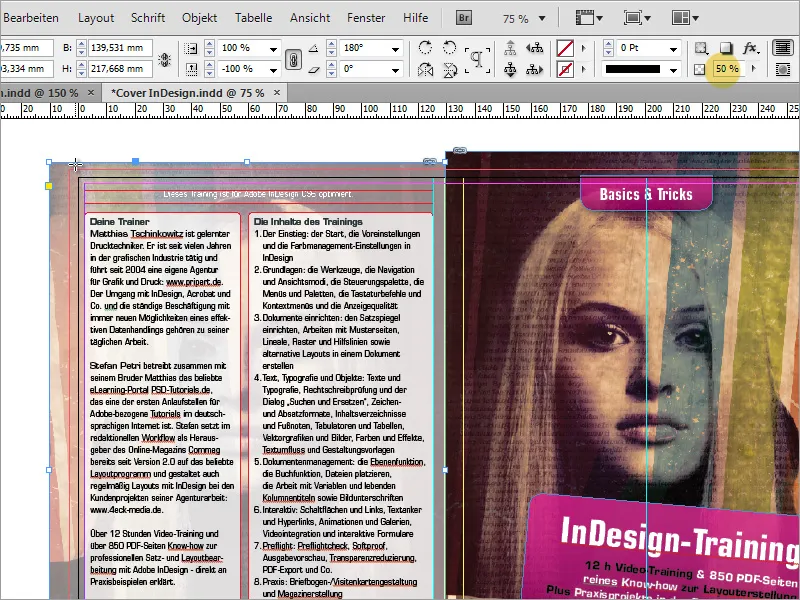Open opacity slider arrow next to 50 %

pyautogui.click(x=754, y=68)
